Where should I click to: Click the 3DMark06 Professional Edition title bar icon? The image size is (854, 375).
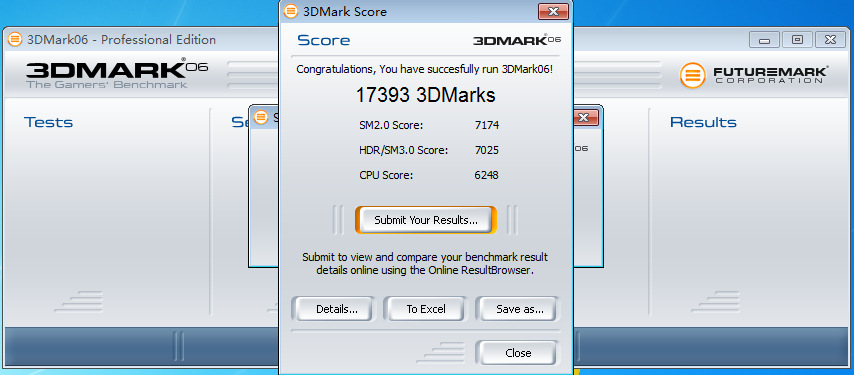(15, 39)
